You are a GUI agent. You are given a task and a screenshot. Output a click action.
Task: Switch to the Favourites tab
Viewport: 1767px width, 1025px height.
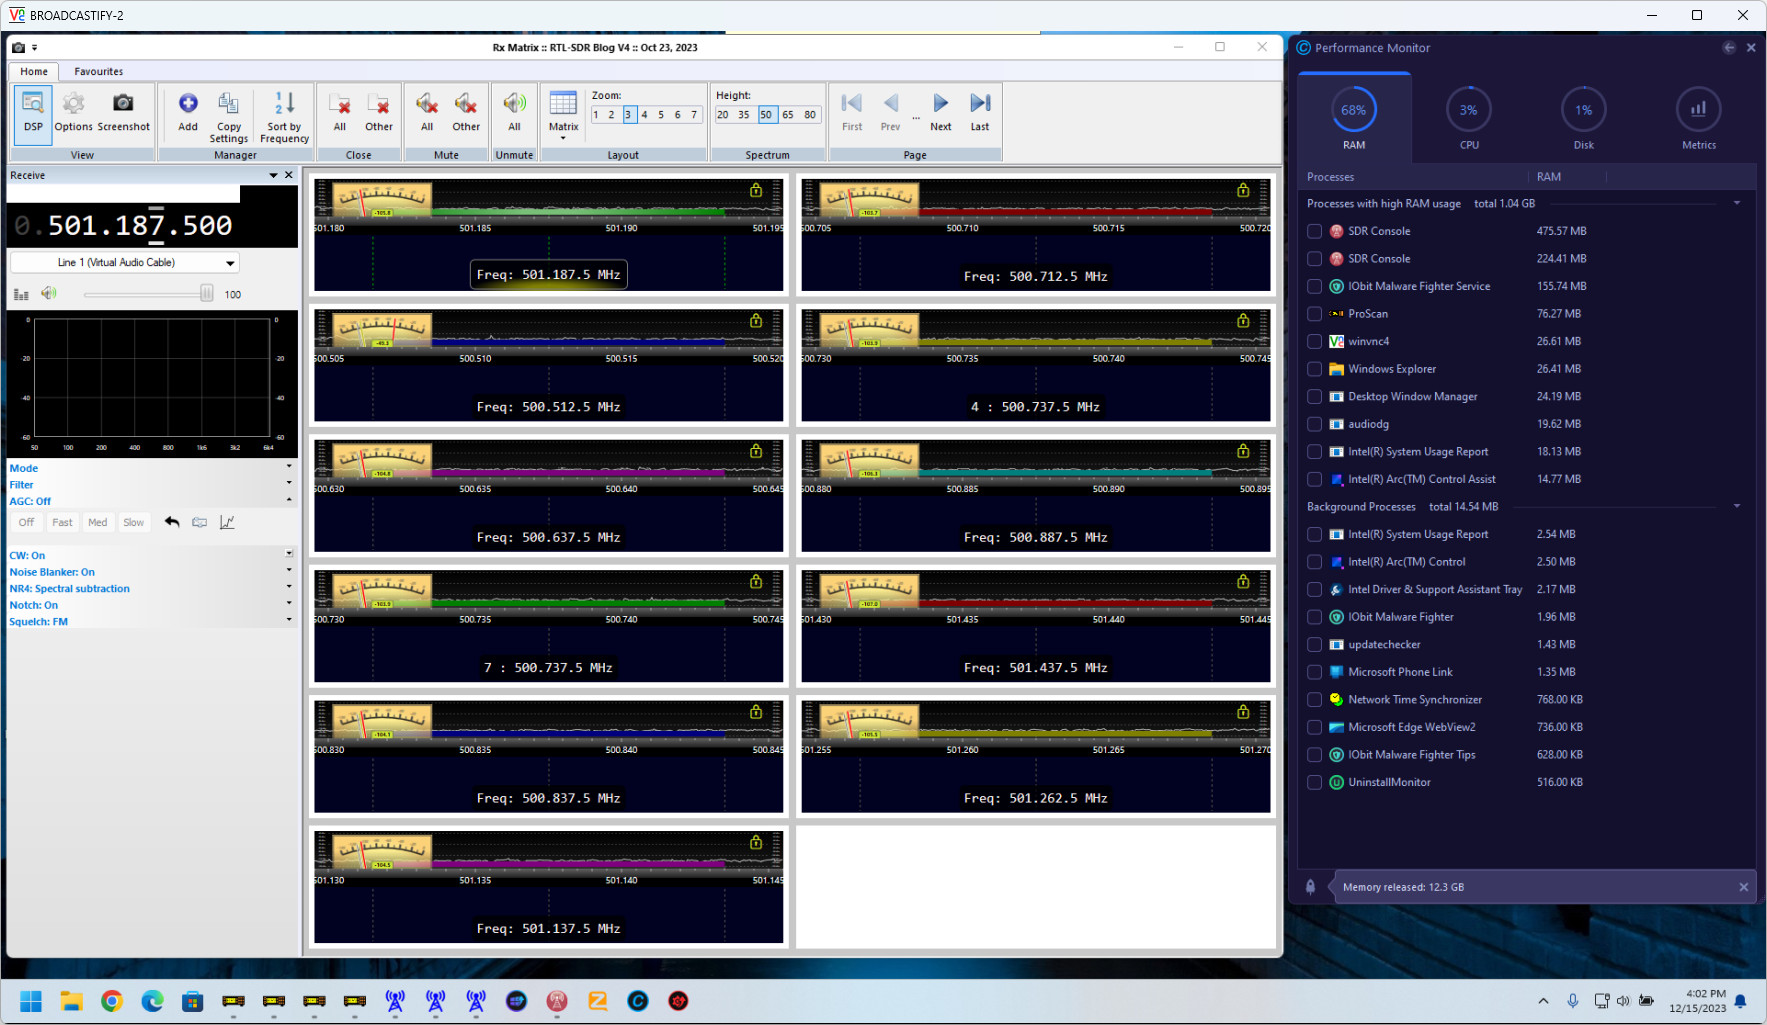coord(98,72)
